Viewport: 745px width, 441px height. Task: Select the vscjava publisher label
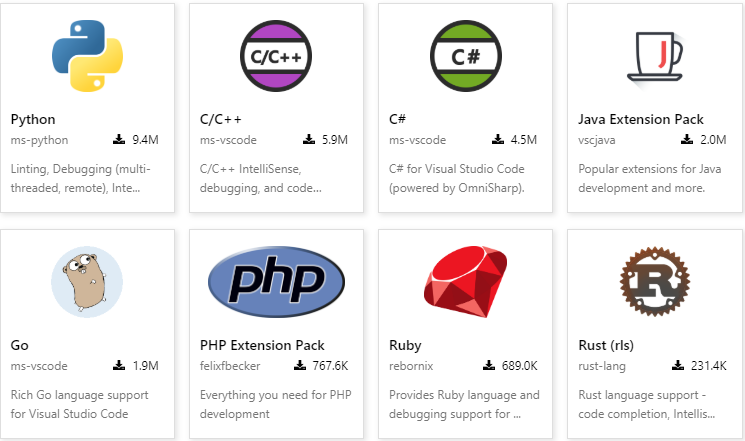(597, 140)
